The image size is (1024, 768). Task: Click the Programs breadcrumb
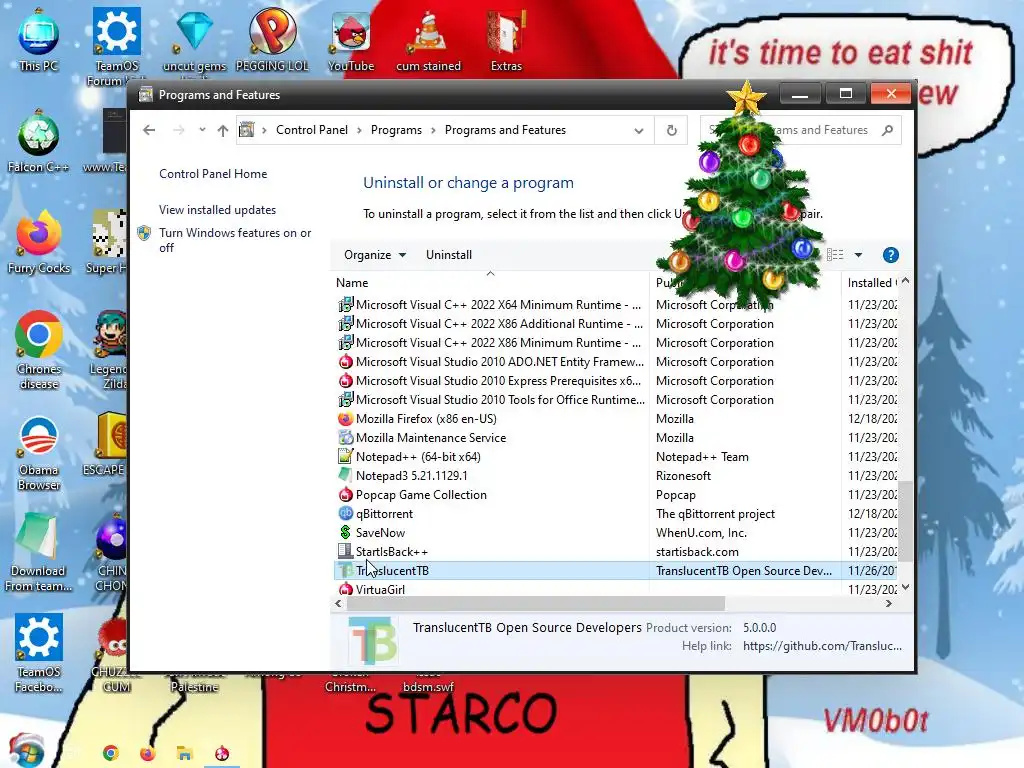point(396,130)
